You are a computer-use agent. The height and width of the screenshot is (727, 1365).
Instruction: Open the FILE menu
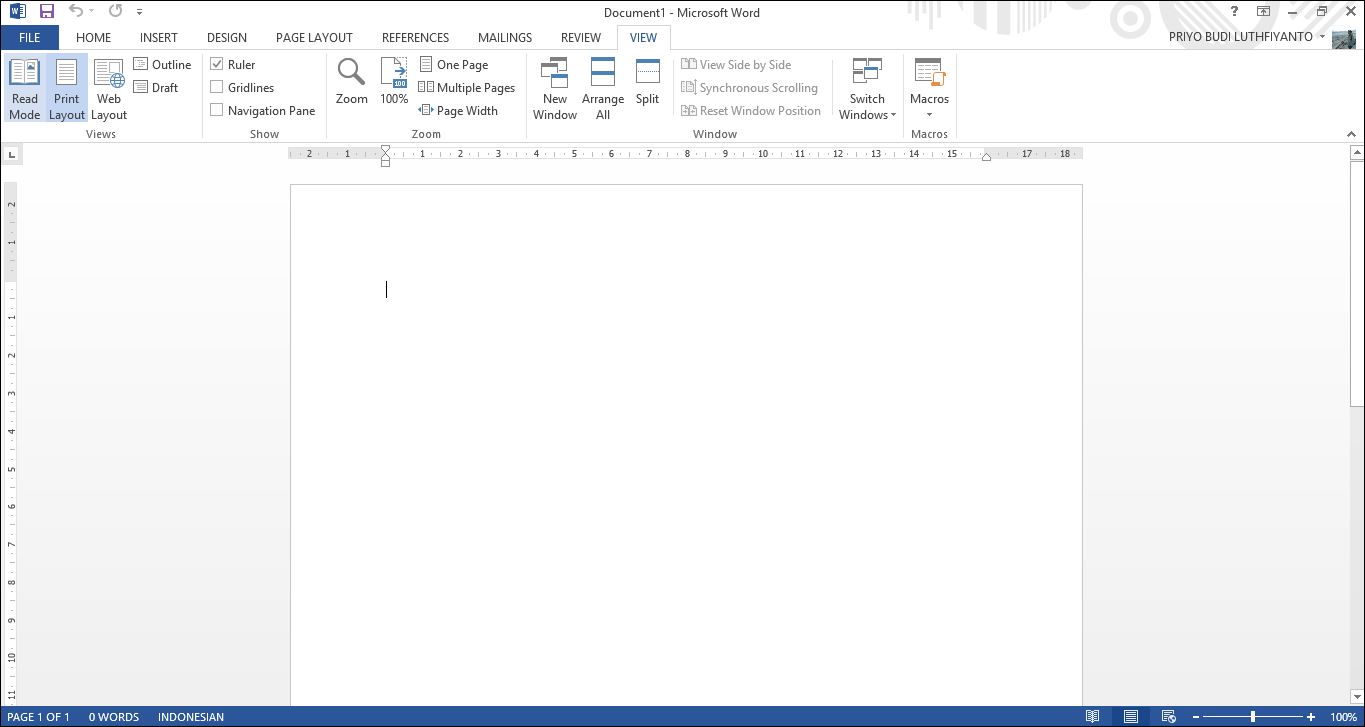29,37
